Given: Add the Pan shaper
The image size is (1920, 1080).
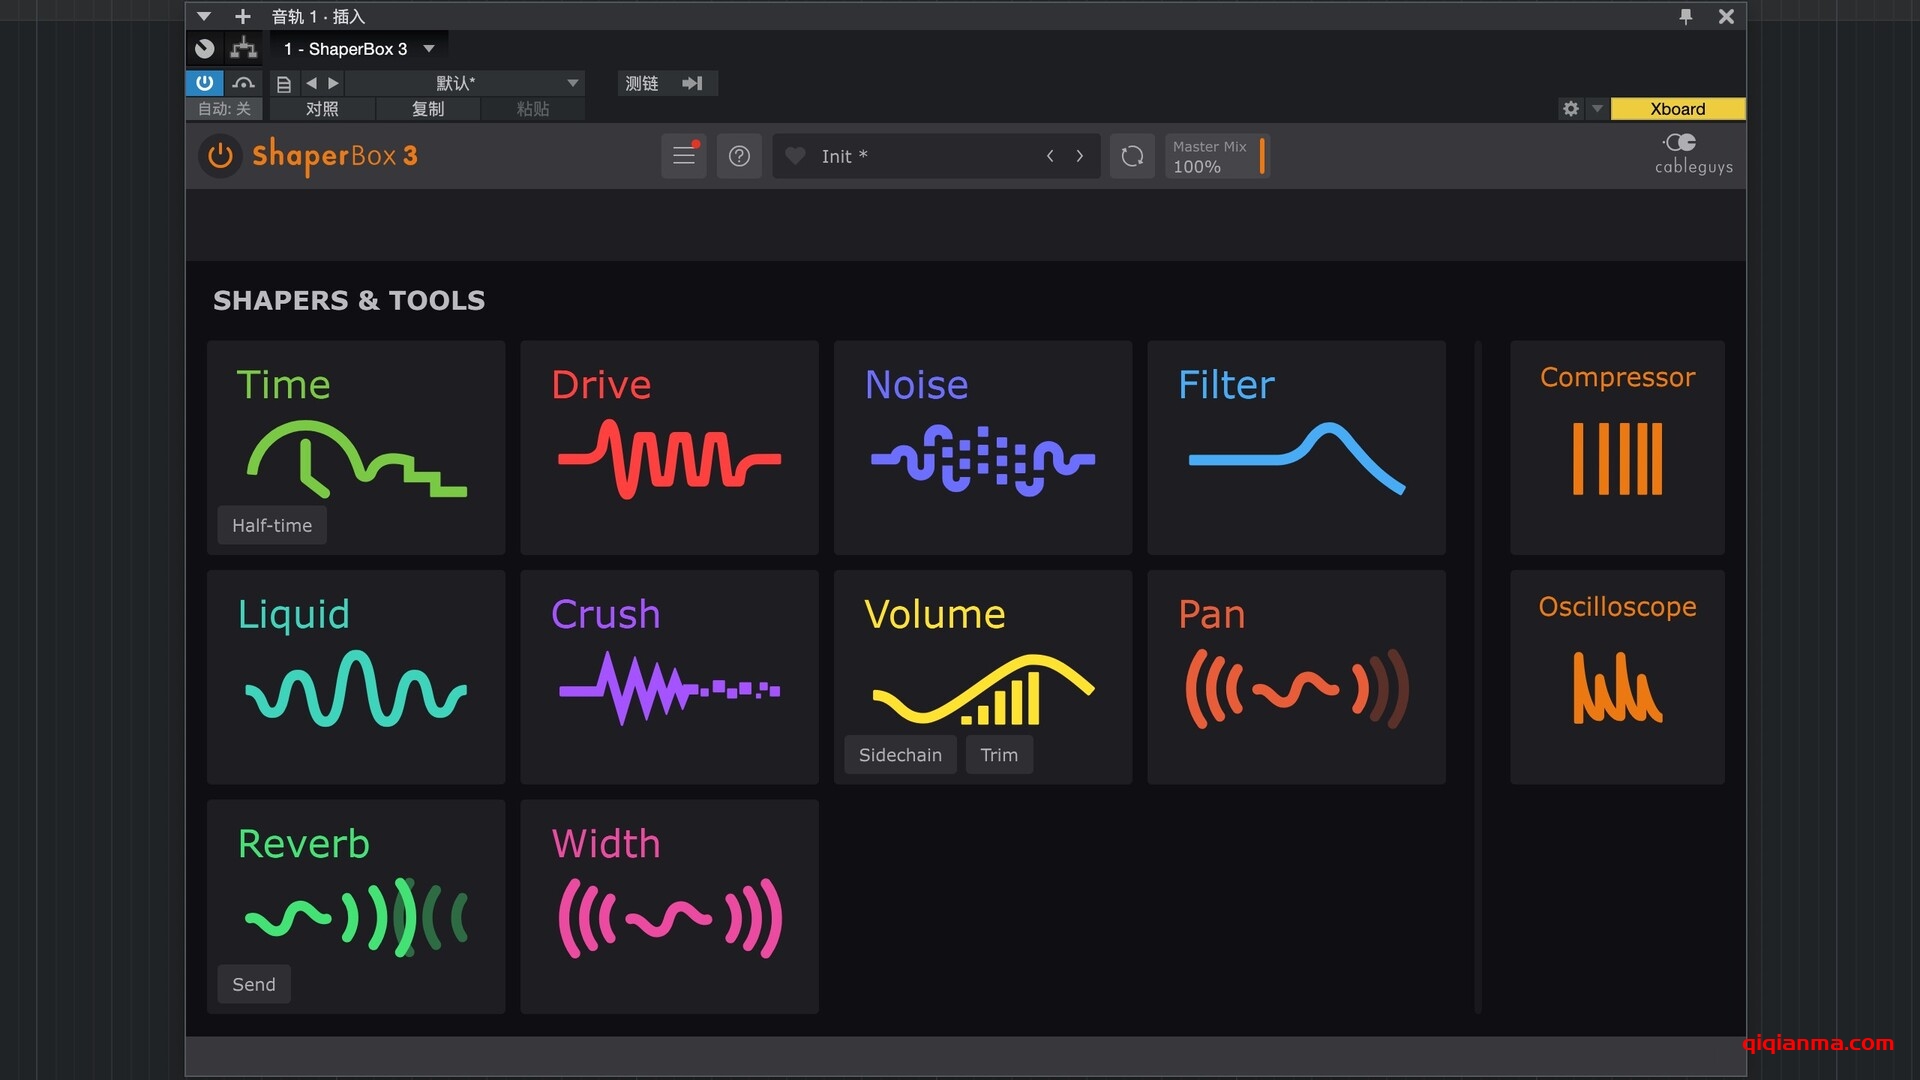Looking at the screenshot, I should 1296,677.
